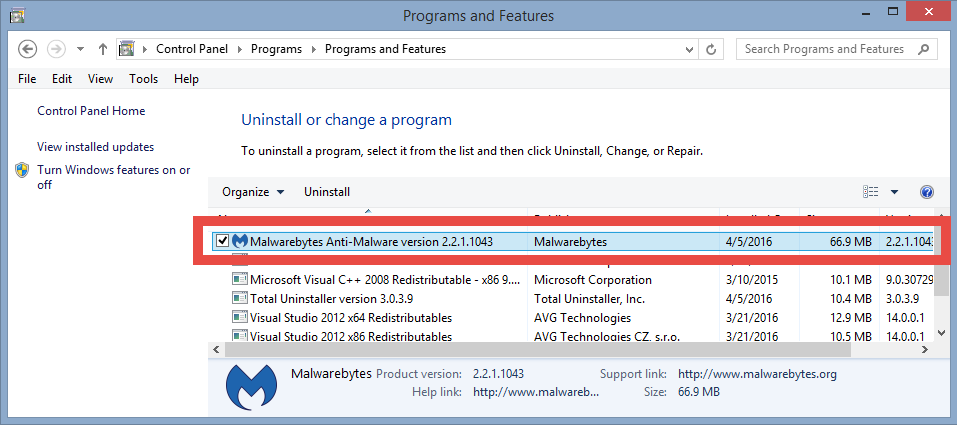Image resolution: width=957 pixels, height=425 pixels.
Task: Click the Visual Studio 2012 x64 program icon
Action: [x=239, y=318]
